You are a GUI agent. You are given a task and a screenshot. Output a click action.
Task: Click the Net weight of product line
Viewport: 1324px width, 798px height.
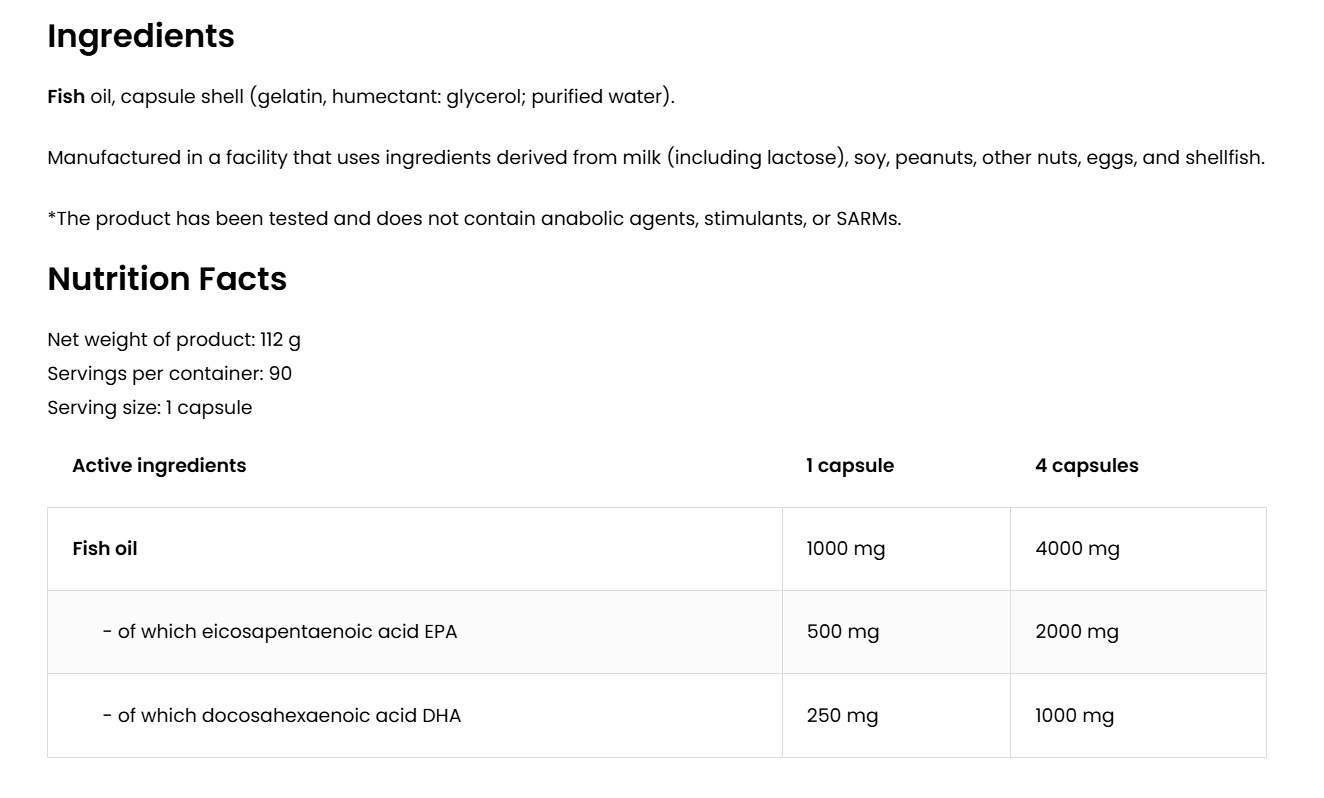(x=174, y=340)
